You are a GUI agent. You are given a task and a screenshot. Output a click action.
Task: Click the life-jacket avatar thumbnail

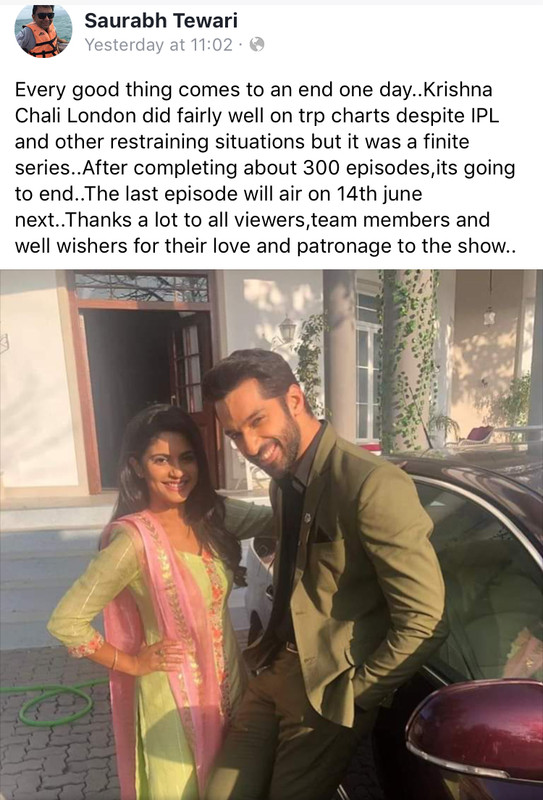pyautogui.click(x=43, y=32)
